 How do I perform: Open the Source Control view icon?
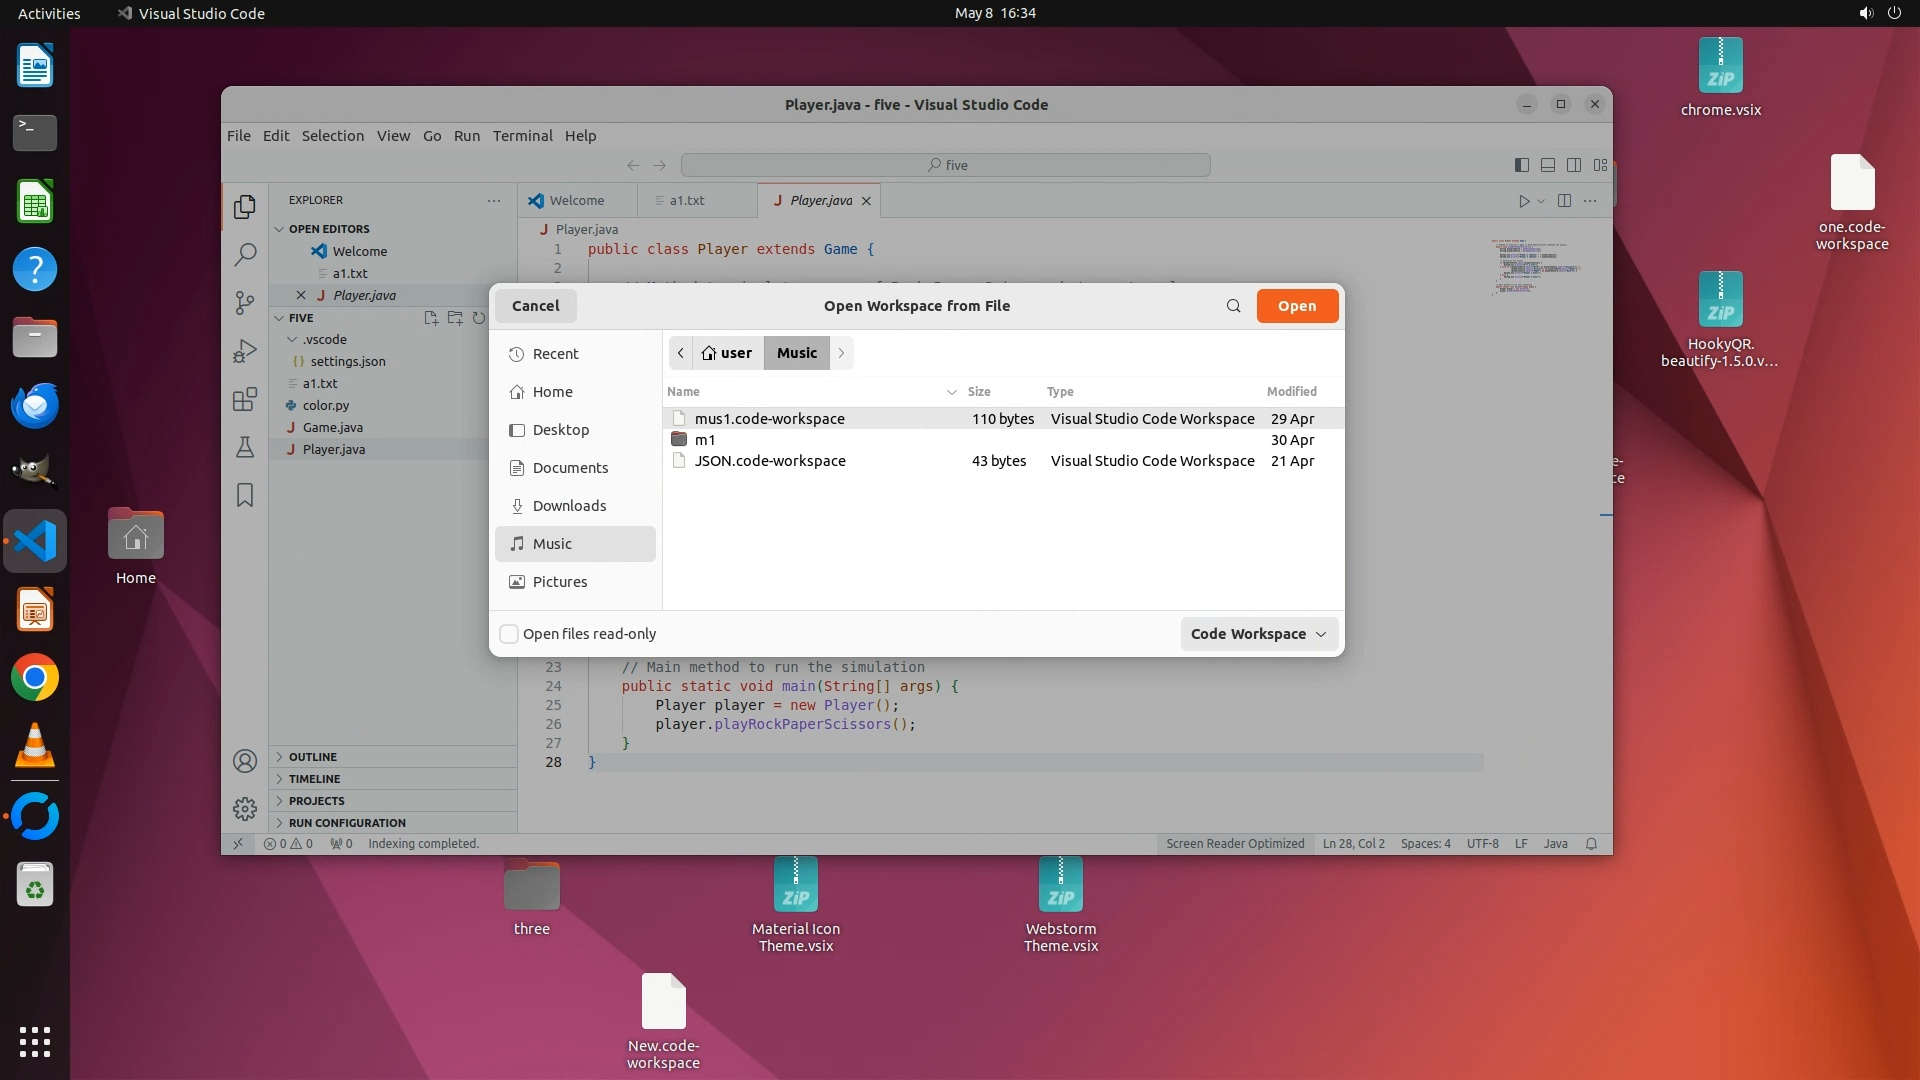tap(245, 303)
